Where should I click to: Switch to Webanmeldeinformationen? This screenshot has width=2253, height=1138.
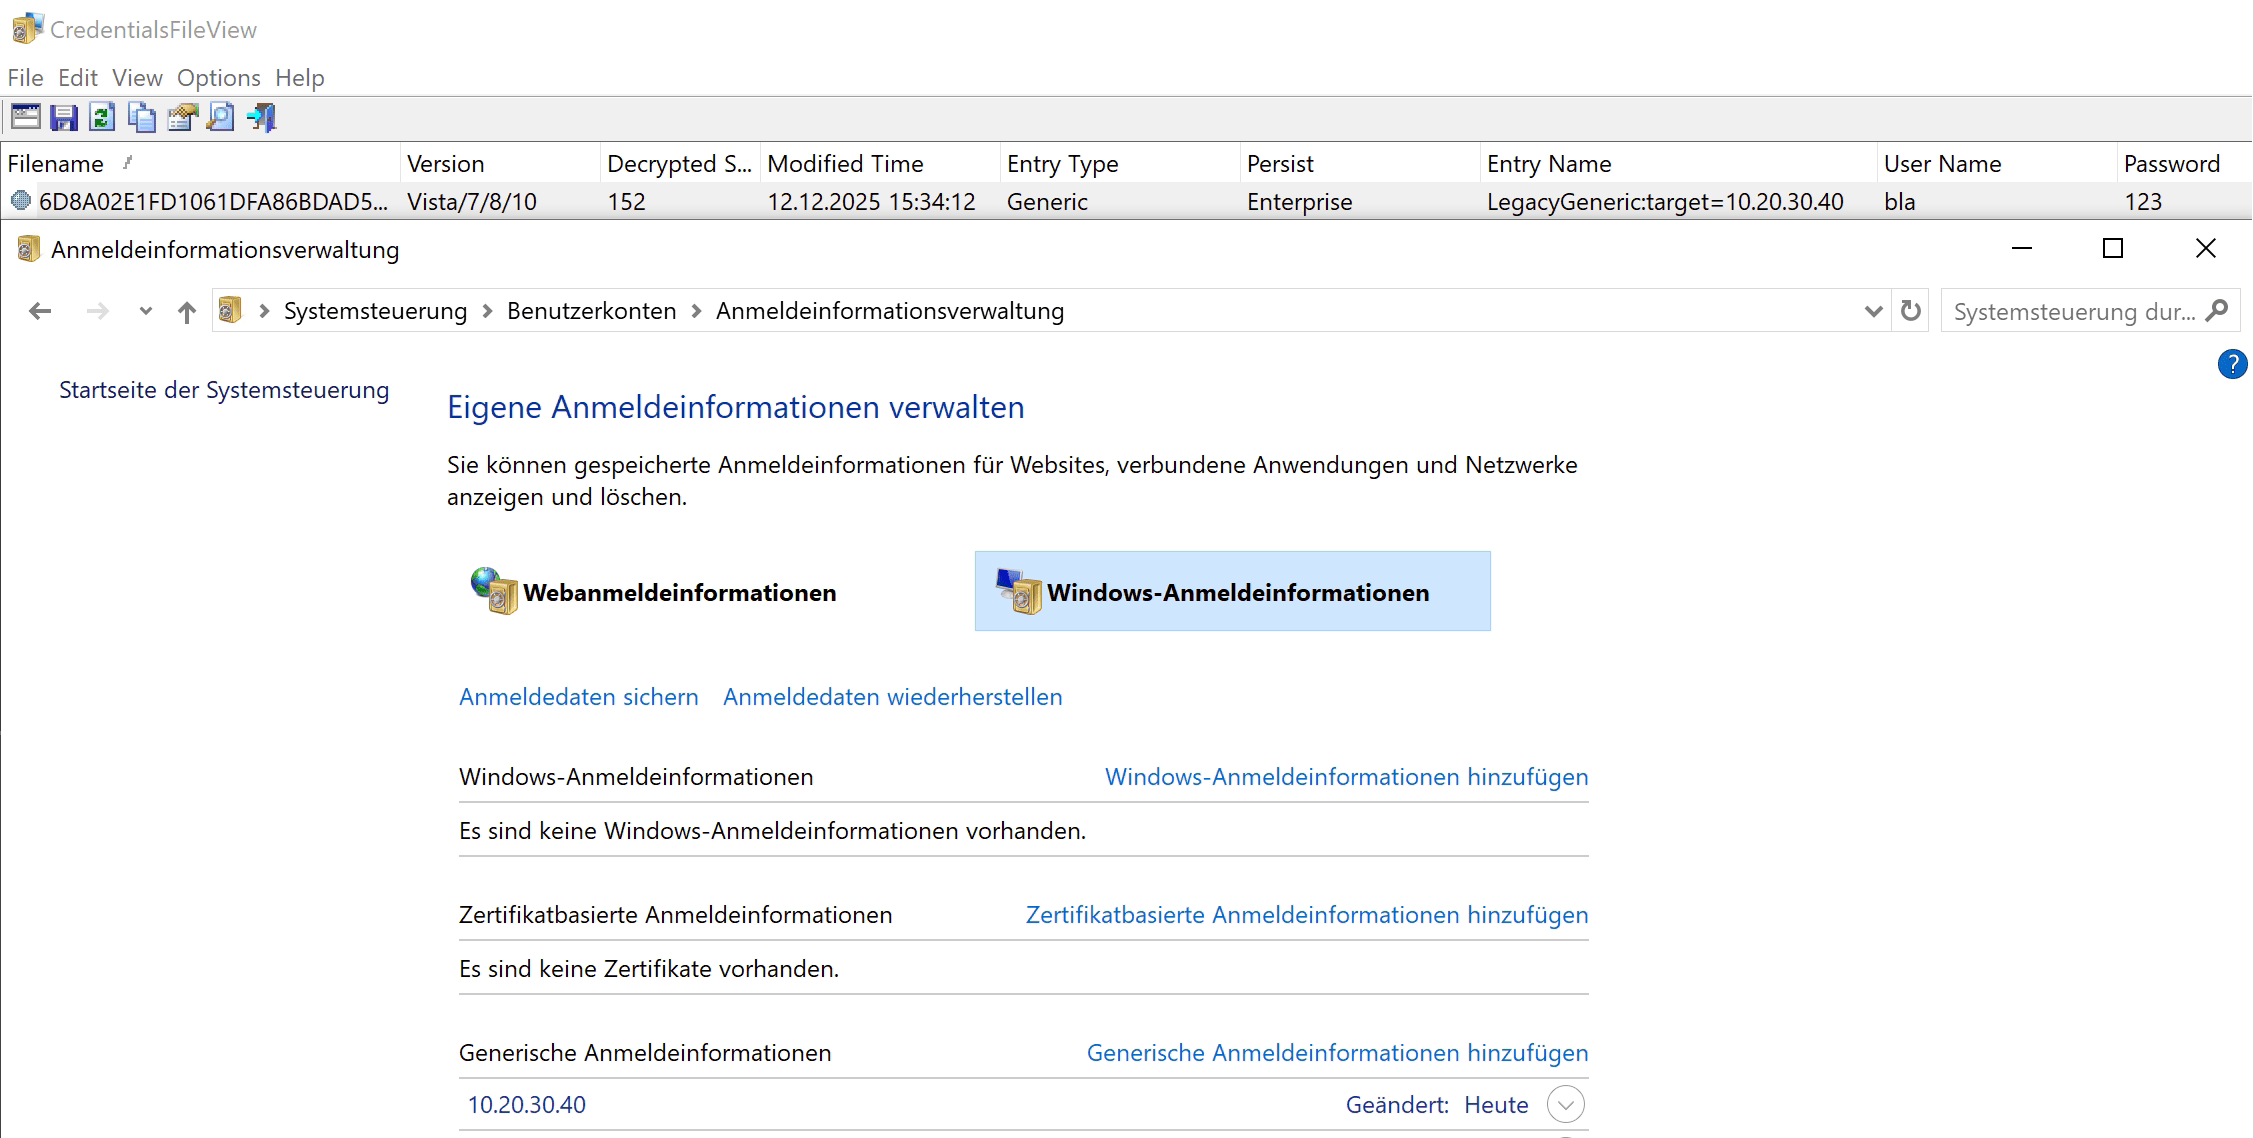tap(678, 591)
